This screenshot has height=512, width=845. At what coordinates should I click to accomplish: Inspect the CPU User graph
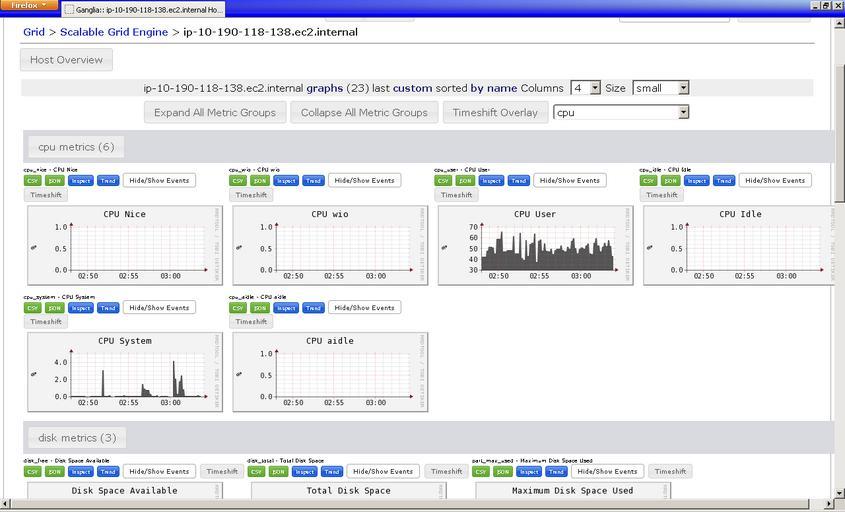click(491, 181)
